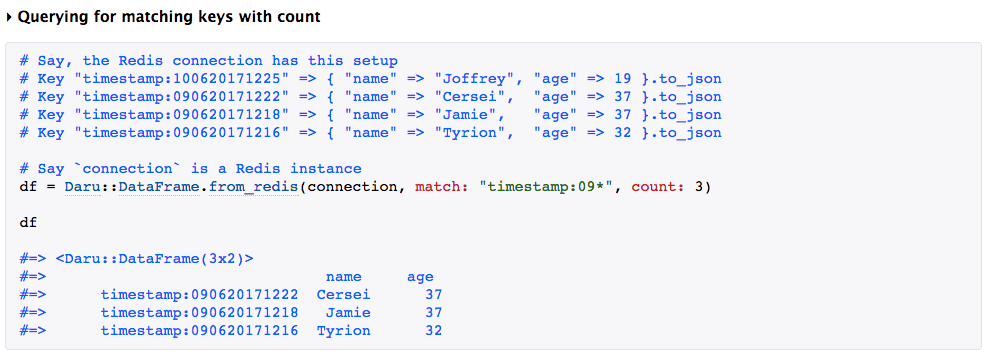The image size is (990, 363).
Task: Open the Daru link in the code
Action: click(83, 187)
